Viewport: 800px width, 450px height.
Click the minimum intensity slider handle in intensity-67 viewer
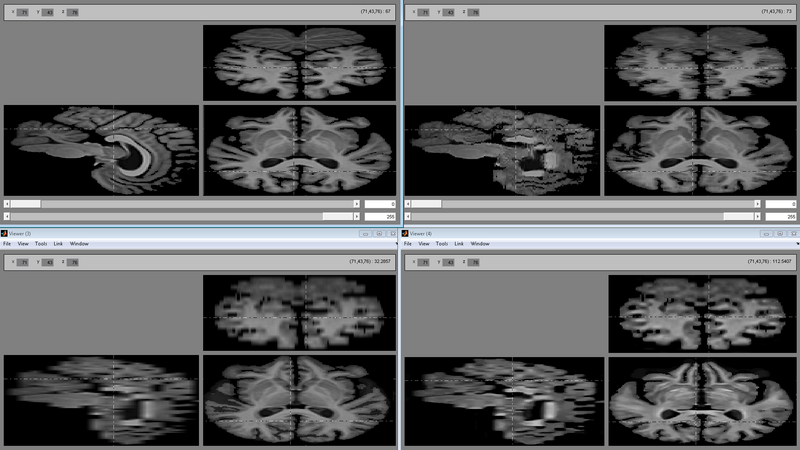(x=27, y=204)
